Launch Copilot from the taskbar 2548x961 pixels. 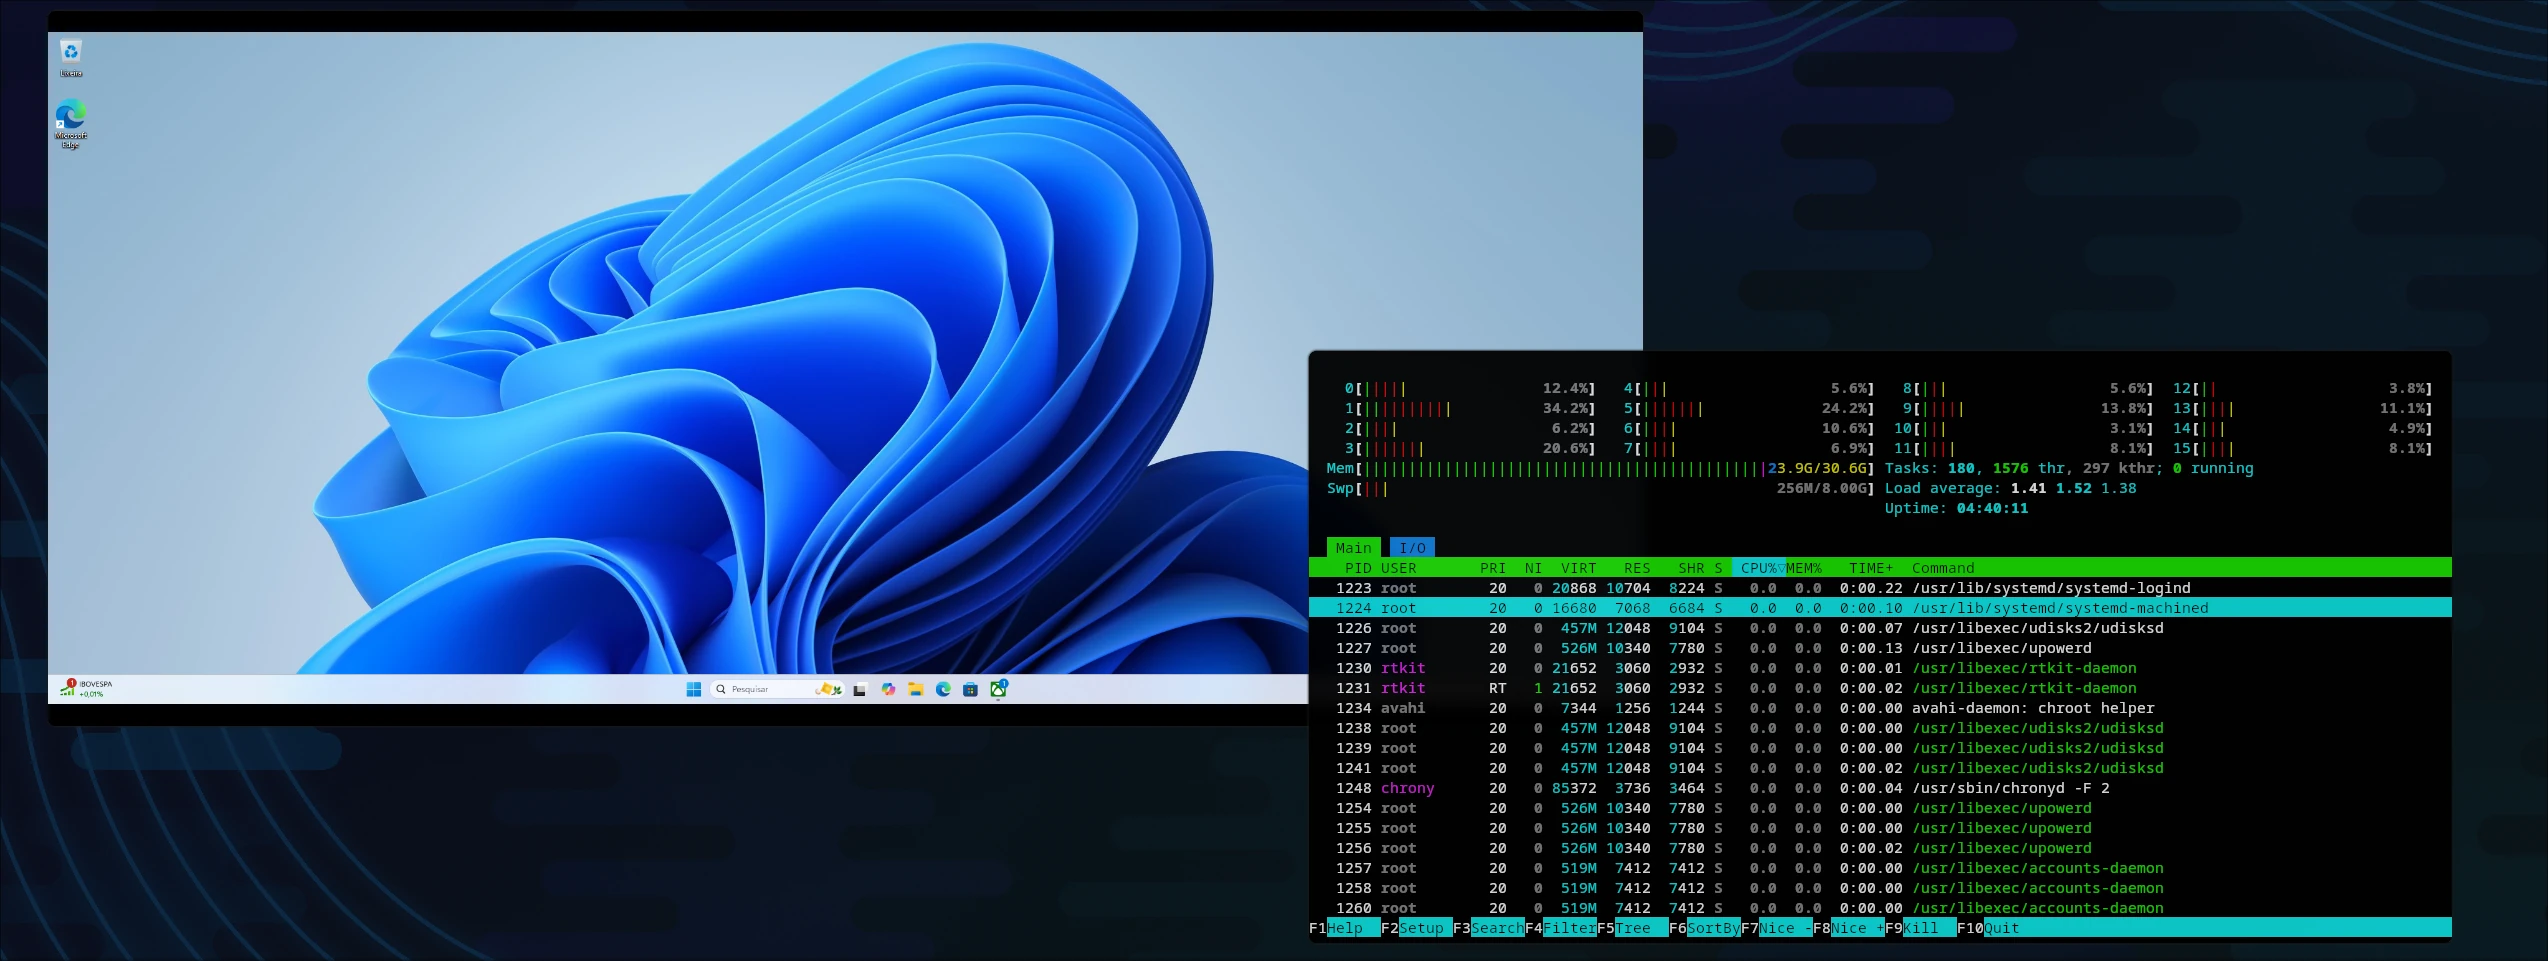[x=888, y=689]
